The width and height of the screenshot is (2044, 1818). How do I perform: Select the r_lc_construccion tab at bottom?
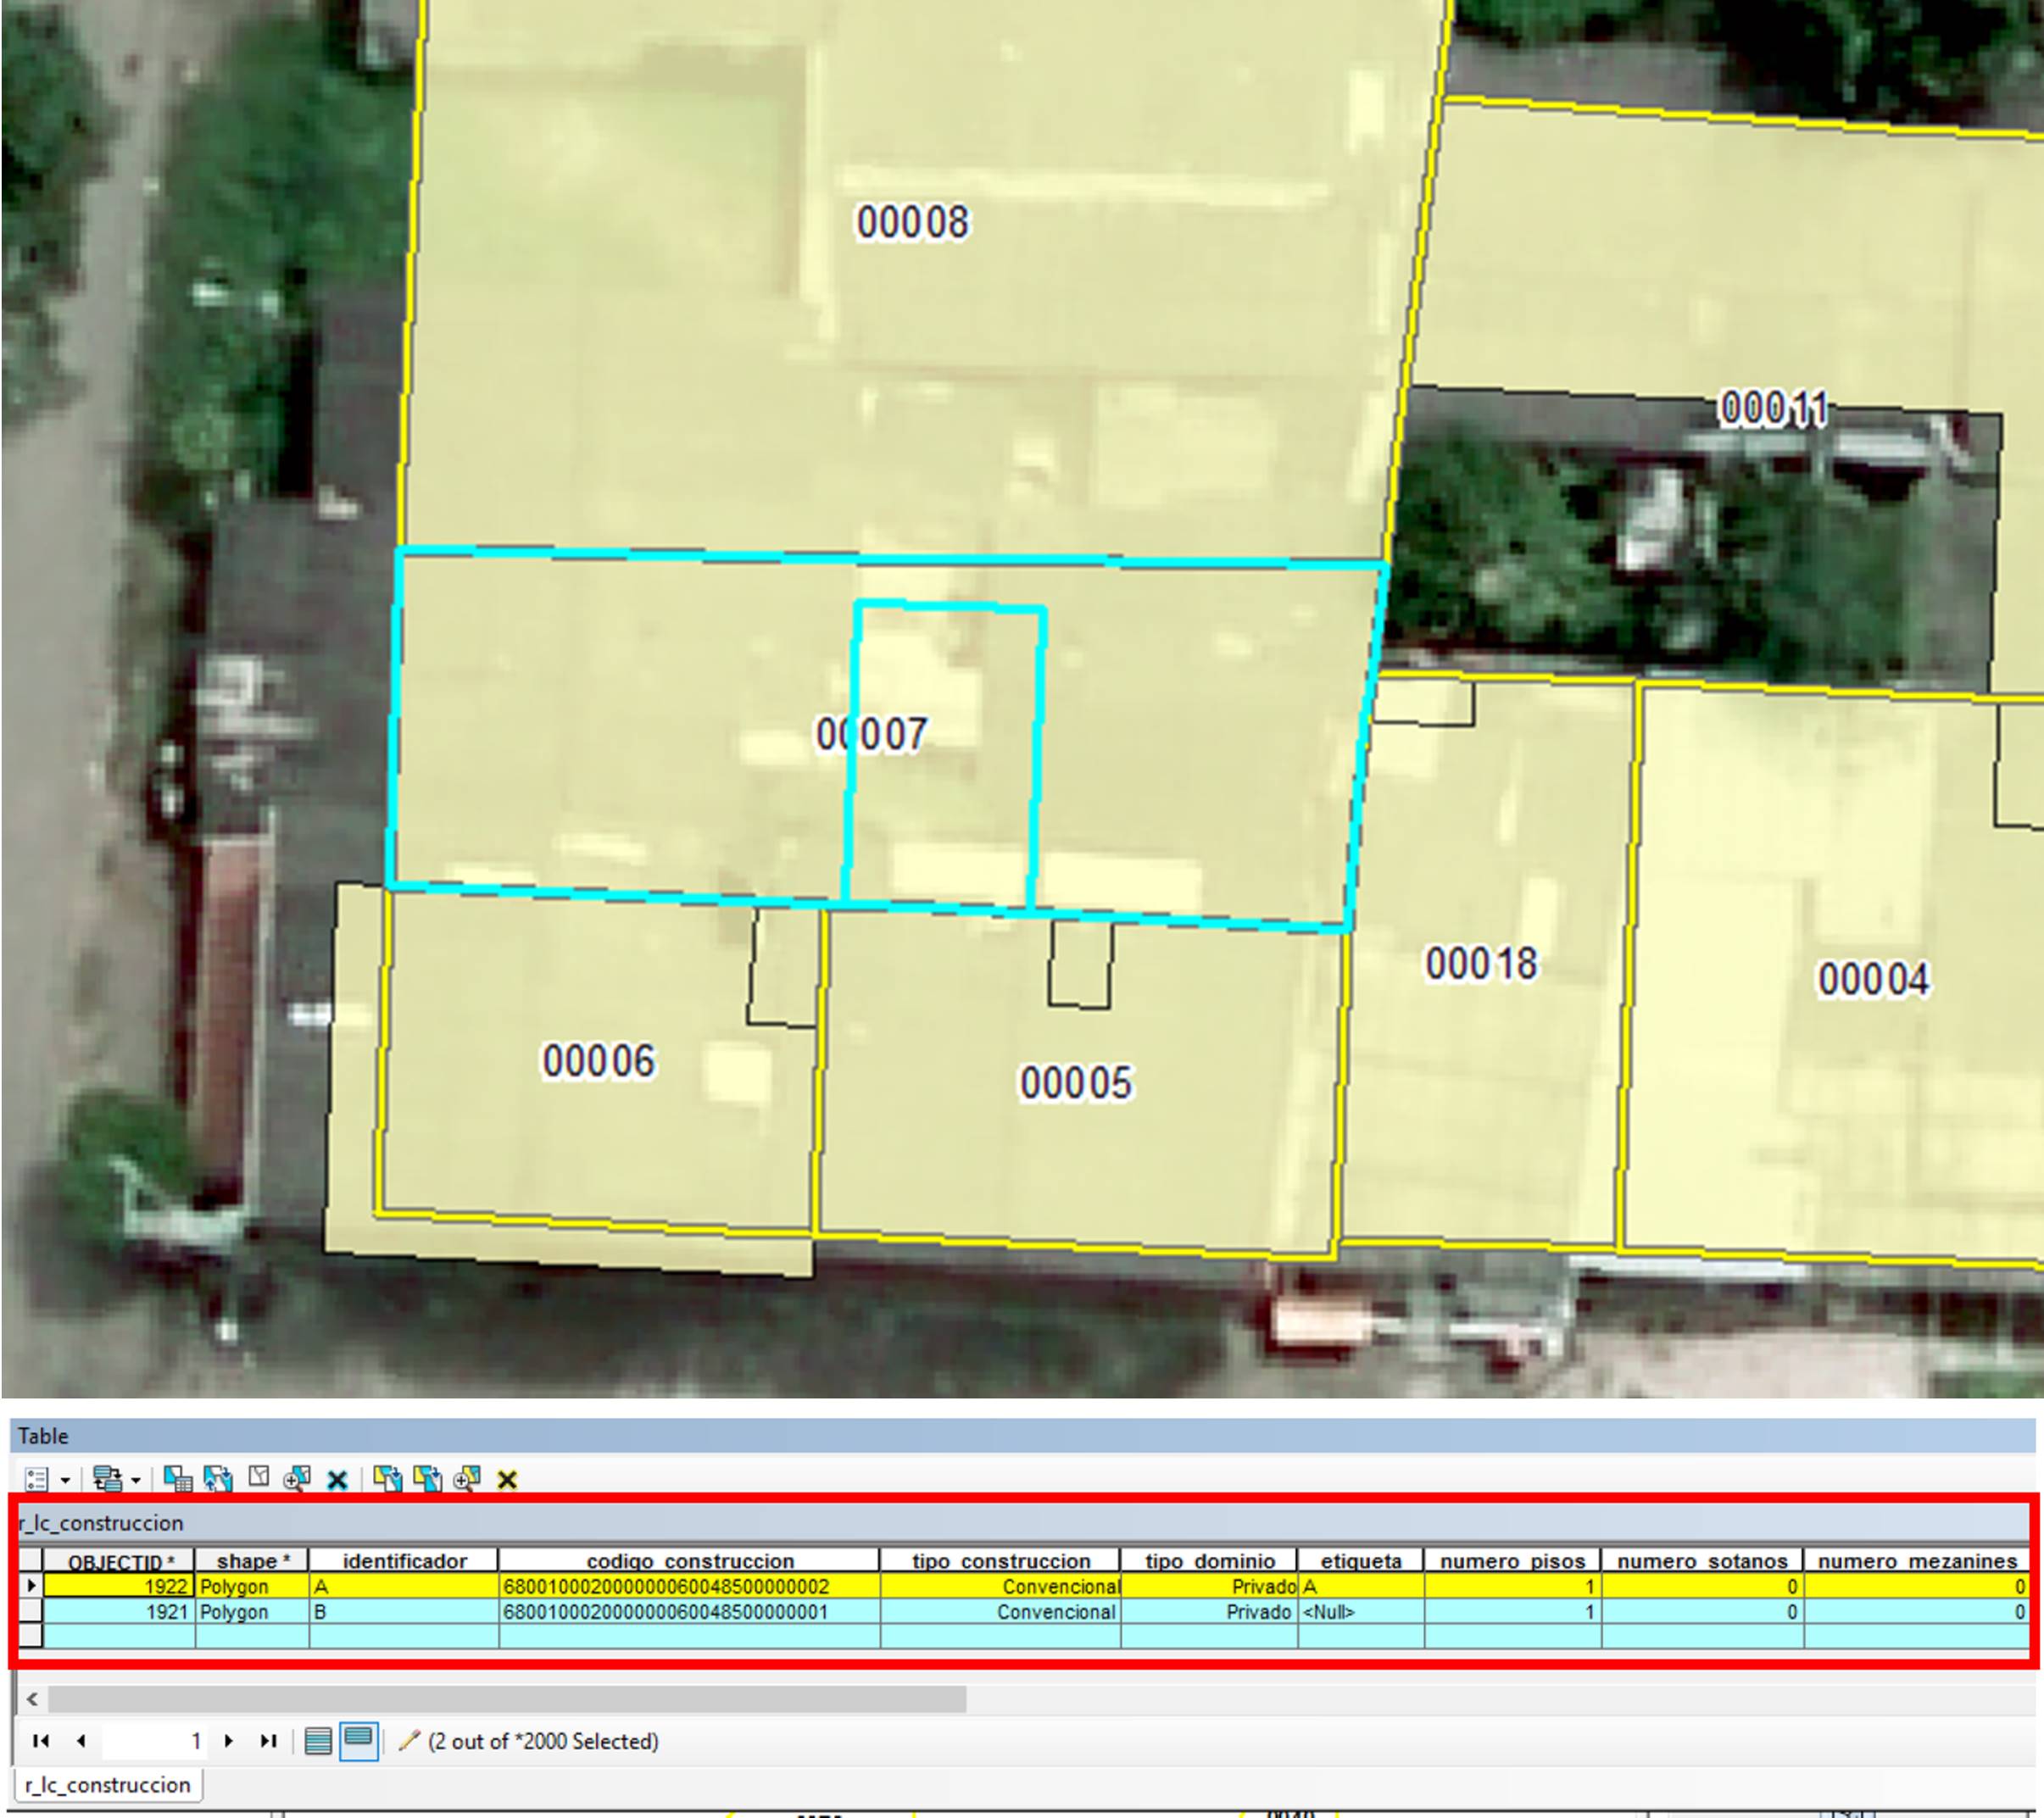pyautogui.click(x=108, y=1785)
